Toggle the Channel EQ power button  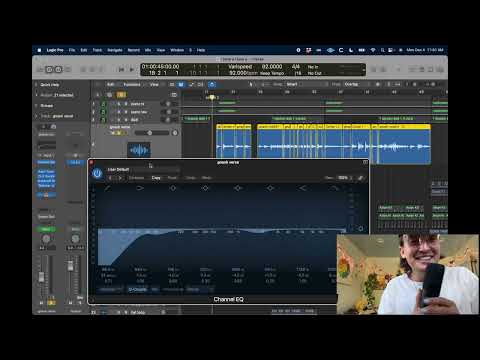point(97,173)
